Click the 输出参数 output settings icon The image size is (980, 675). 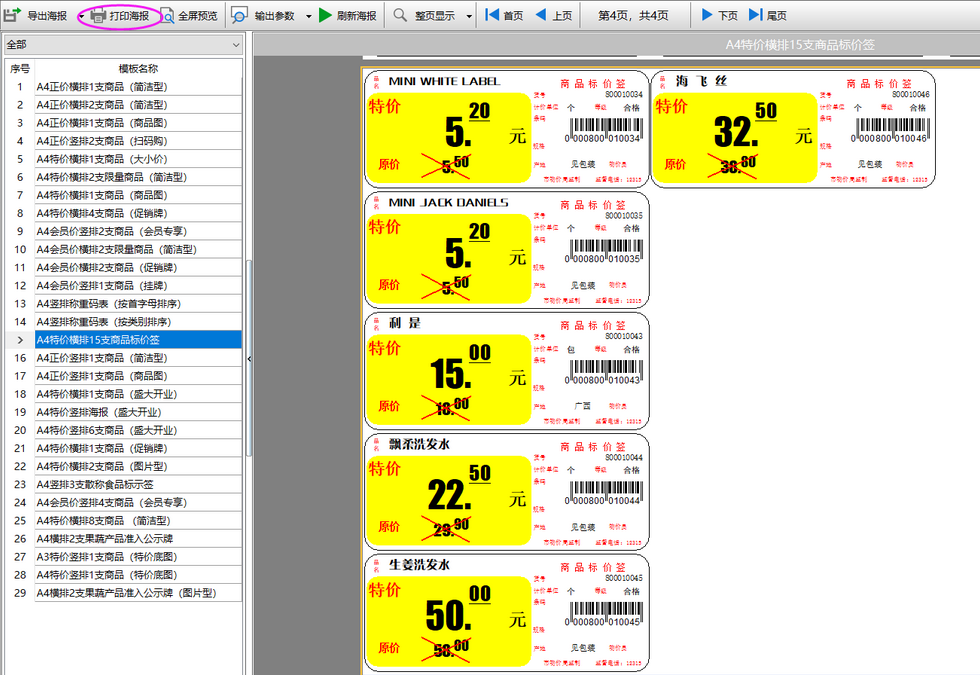point(241,16)
